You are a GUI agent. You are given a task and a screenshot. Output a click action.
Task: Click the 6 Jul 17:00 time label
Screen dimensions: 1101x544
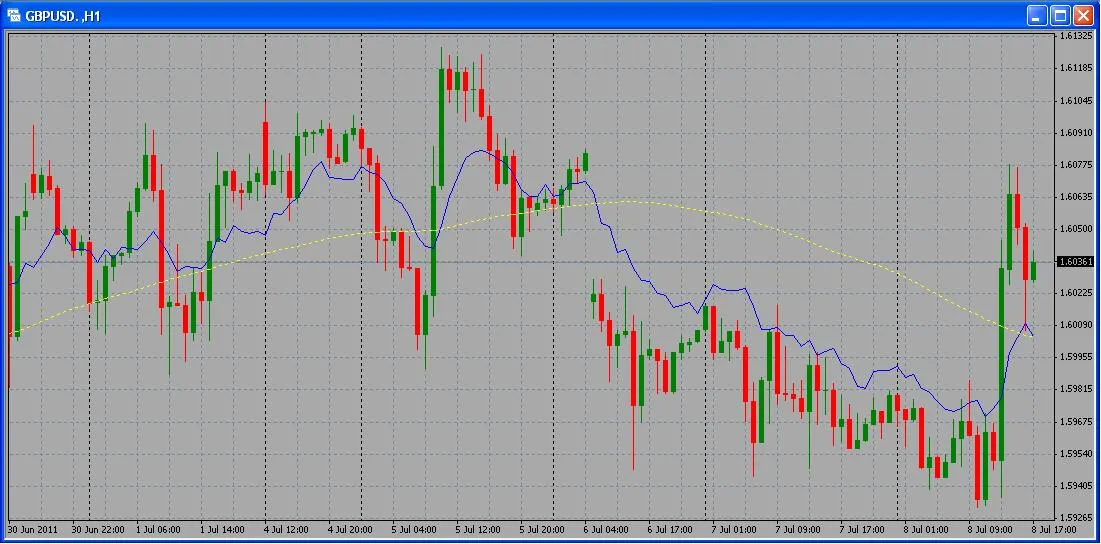tap(670, 529)
